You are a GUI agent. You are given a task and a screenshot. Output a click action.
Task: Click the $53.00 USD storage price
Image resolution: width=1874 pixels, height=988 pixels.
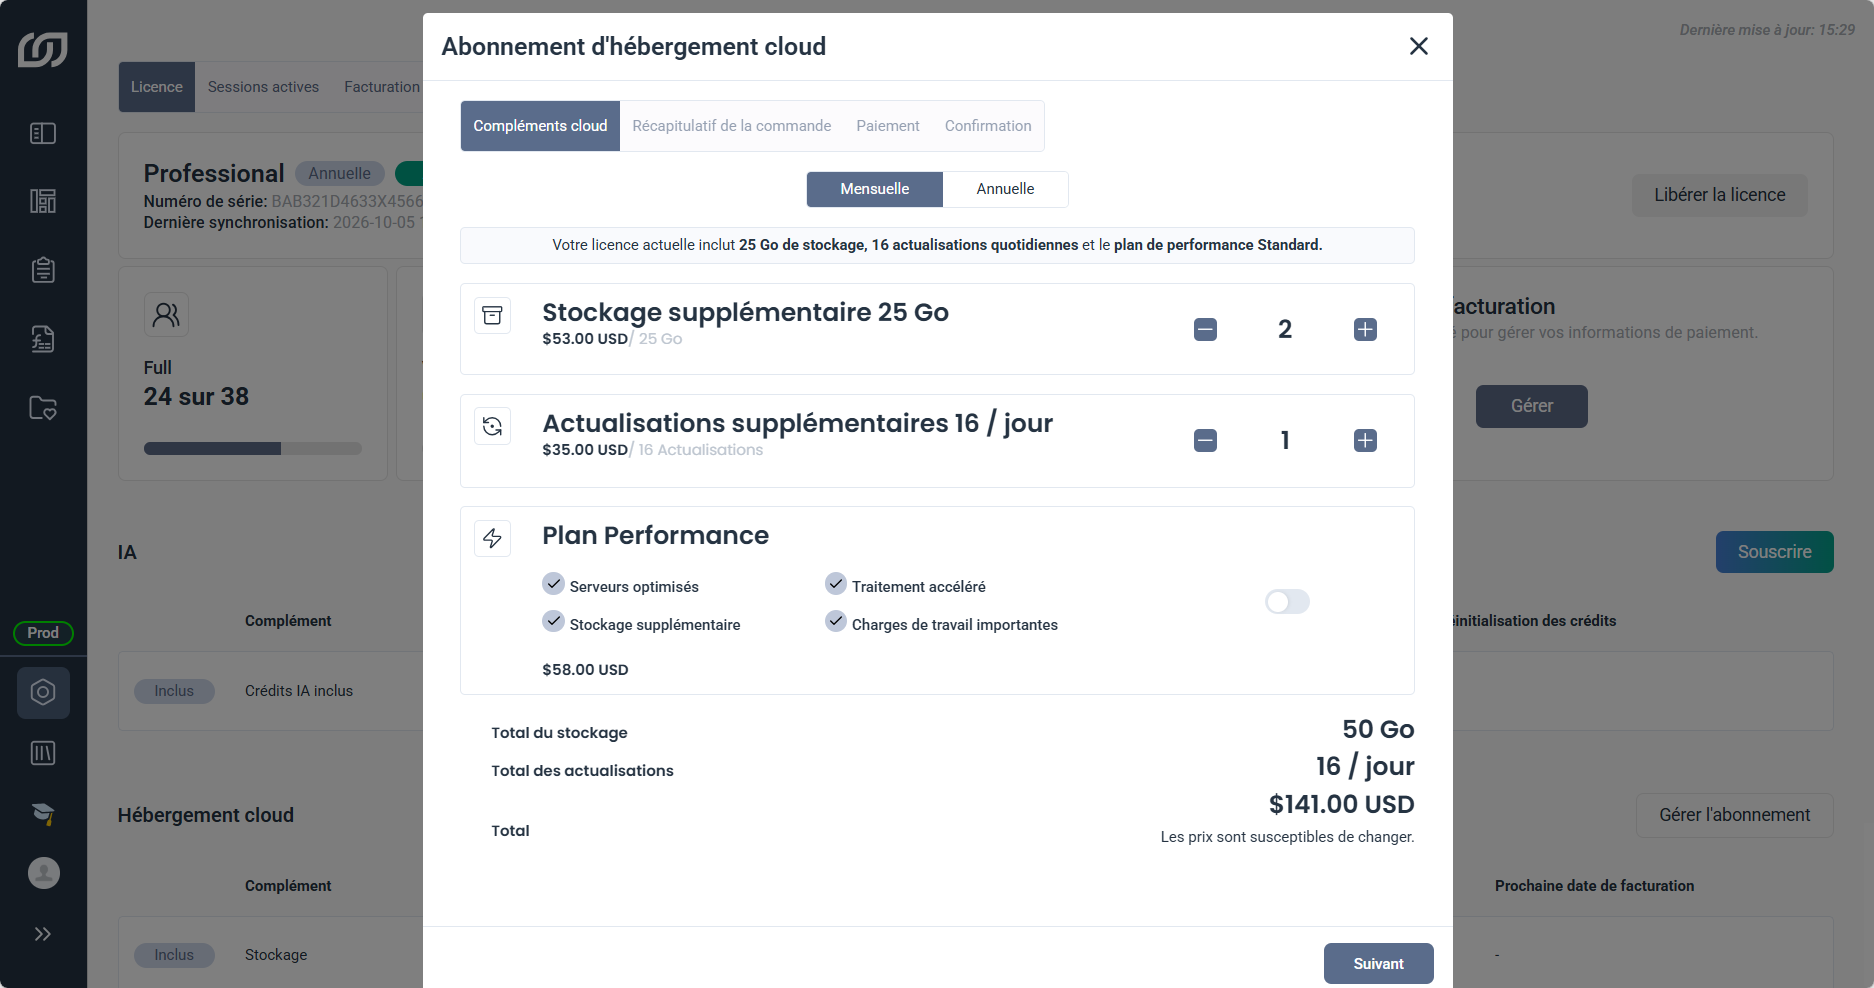[x=585, y=339]
